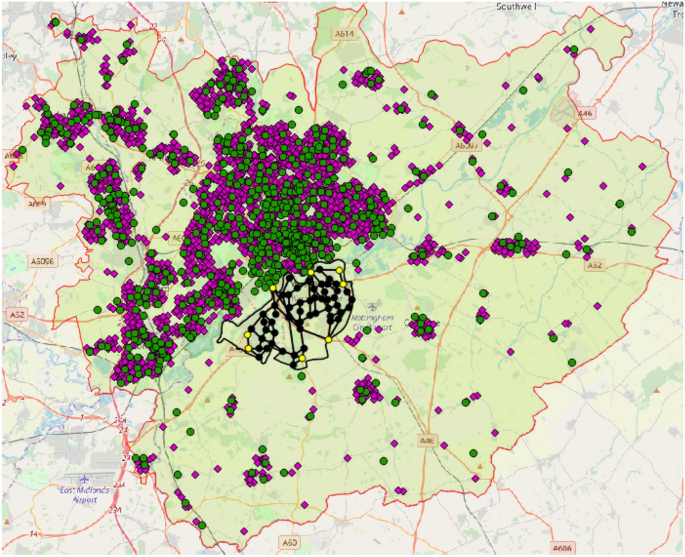Select the northwesternmost green circle marker

click(x=55, y=22)
